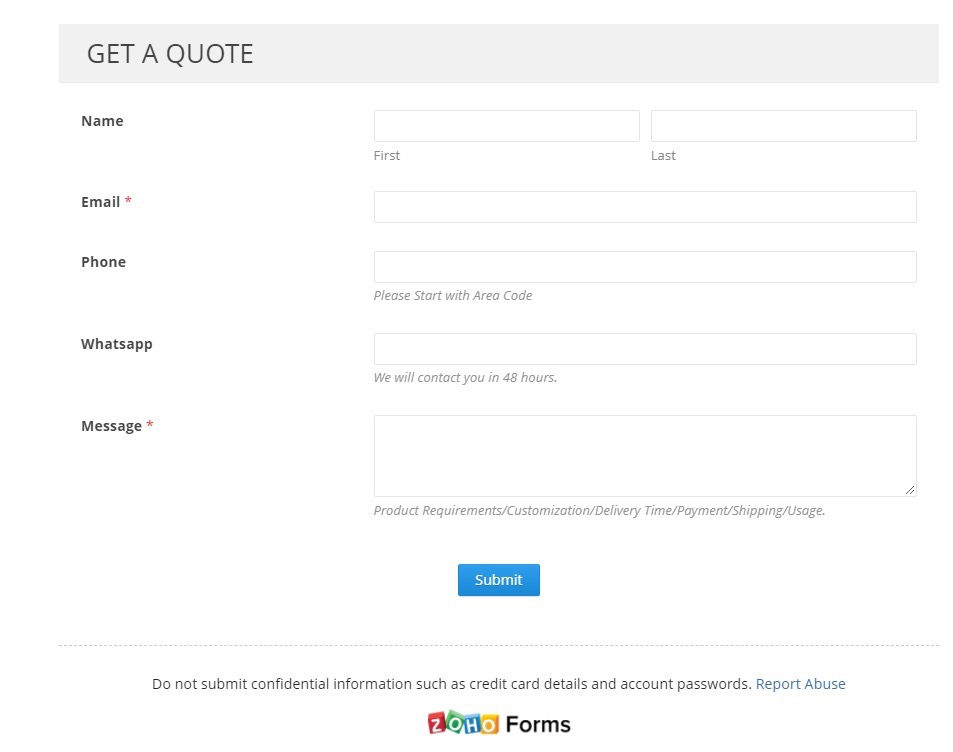Click the Phone number input box

pyautogui.click(x=644, y=267)
